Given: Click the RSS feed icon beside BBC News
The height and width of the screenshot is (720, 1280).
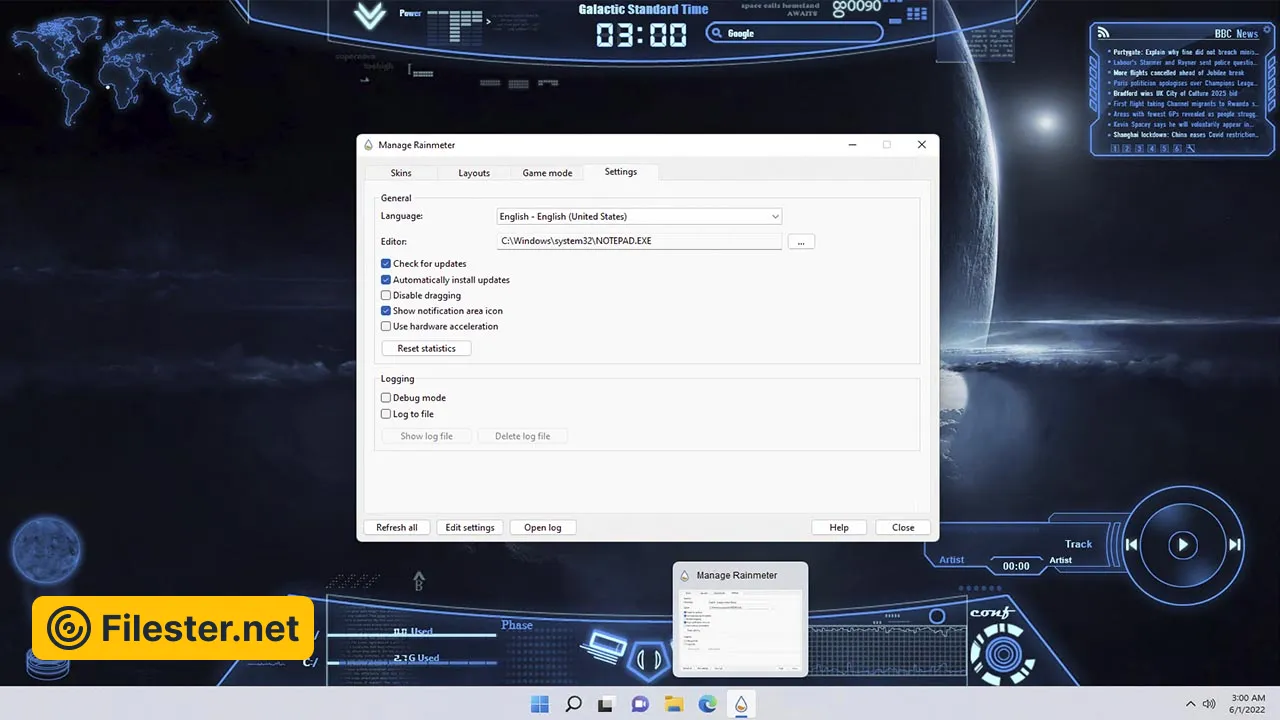Looking at the screenshot, I should (x=1103, y=32).
